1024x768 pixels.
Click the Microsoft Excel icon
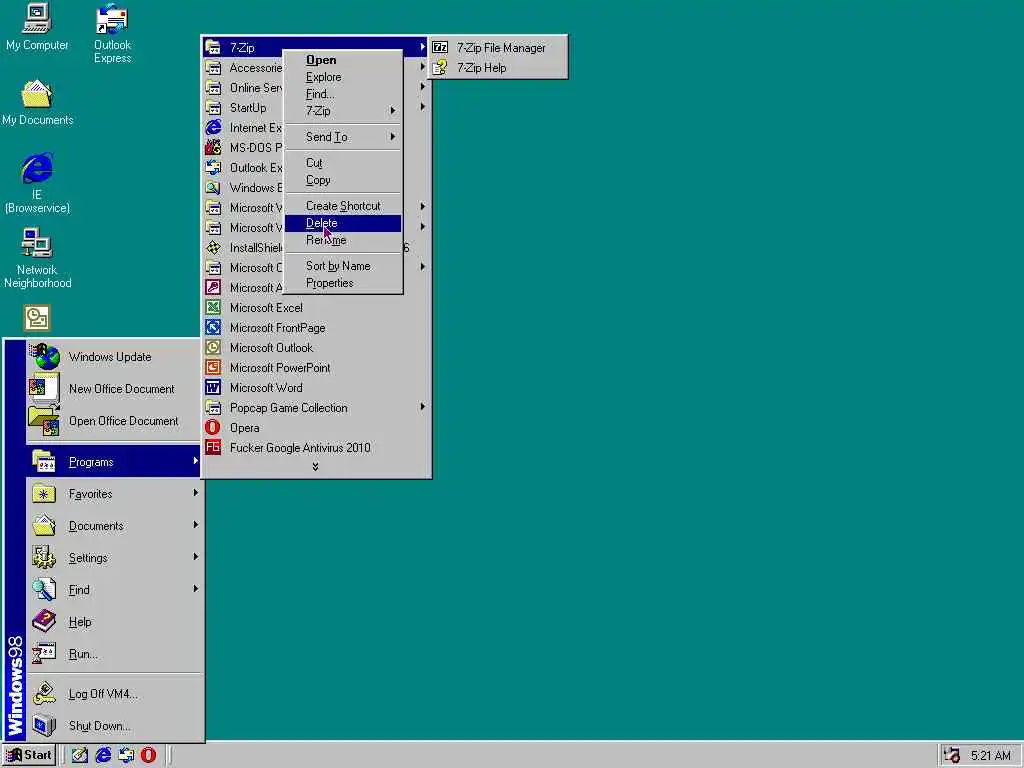tap(213, 308)
